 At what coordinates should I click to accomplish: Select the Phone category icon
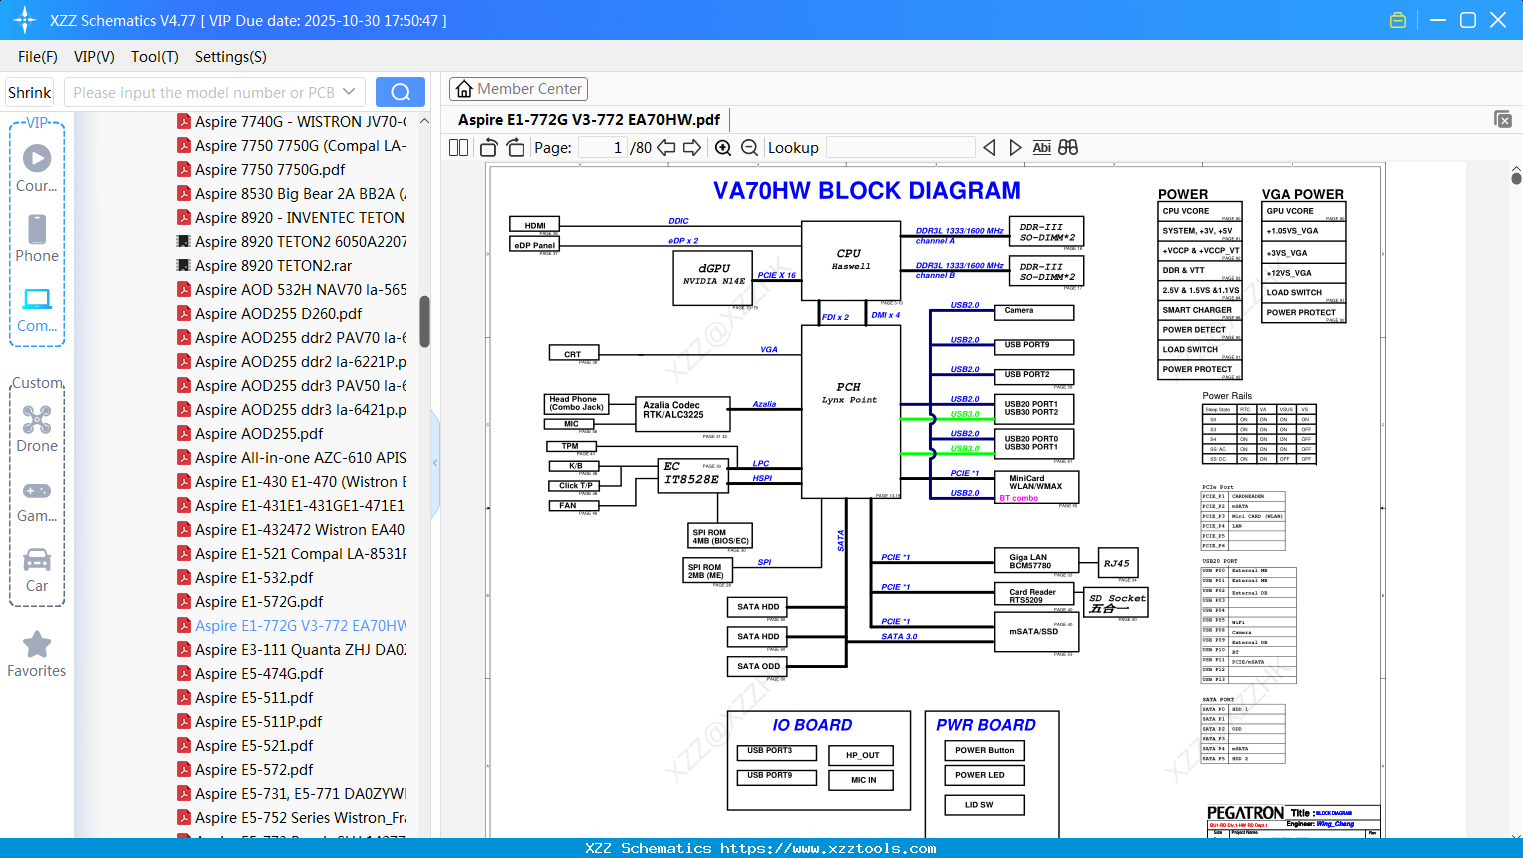tap(37, 239)
